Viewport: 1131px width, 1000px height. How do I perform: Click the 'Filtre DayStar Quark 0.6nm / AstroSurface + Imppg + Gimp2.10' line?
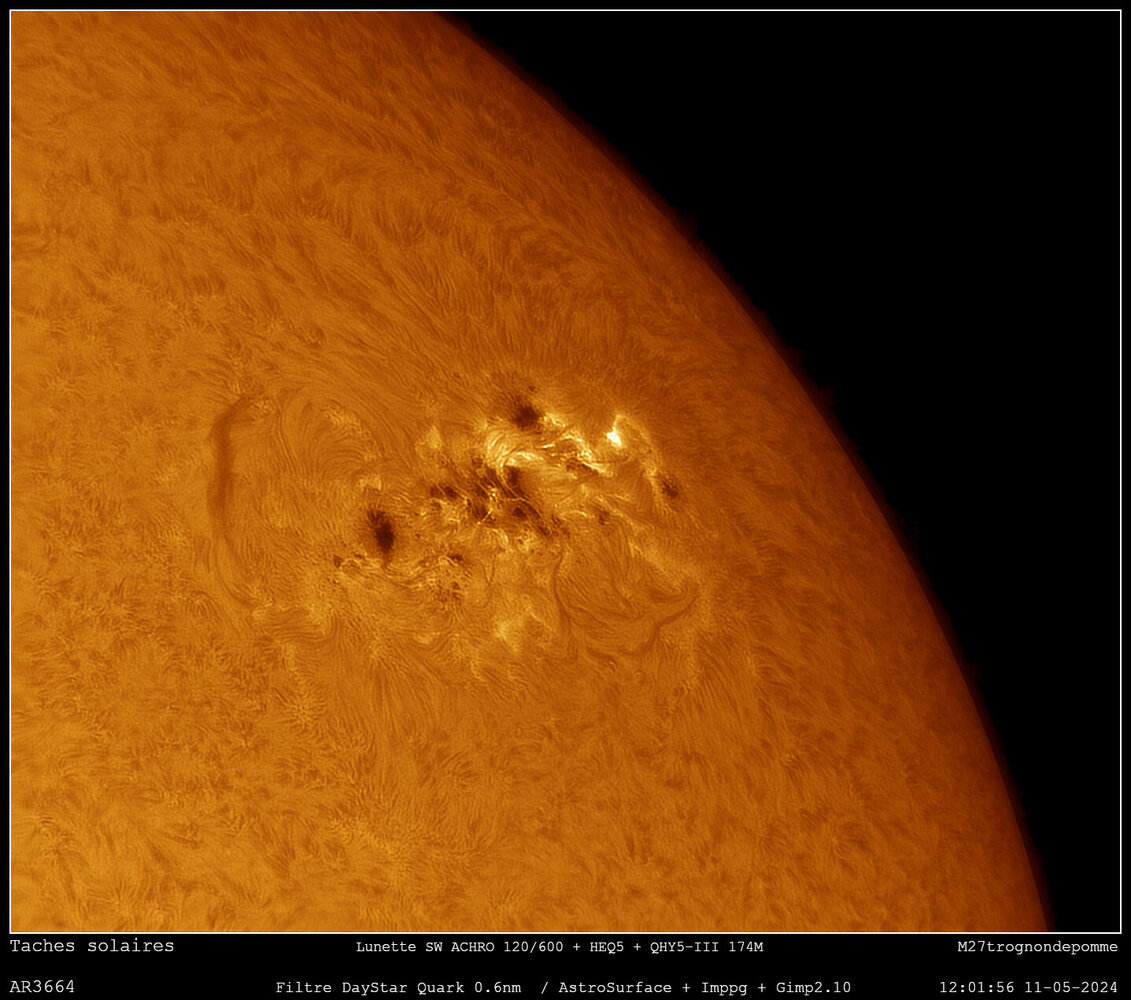(563, 988)
